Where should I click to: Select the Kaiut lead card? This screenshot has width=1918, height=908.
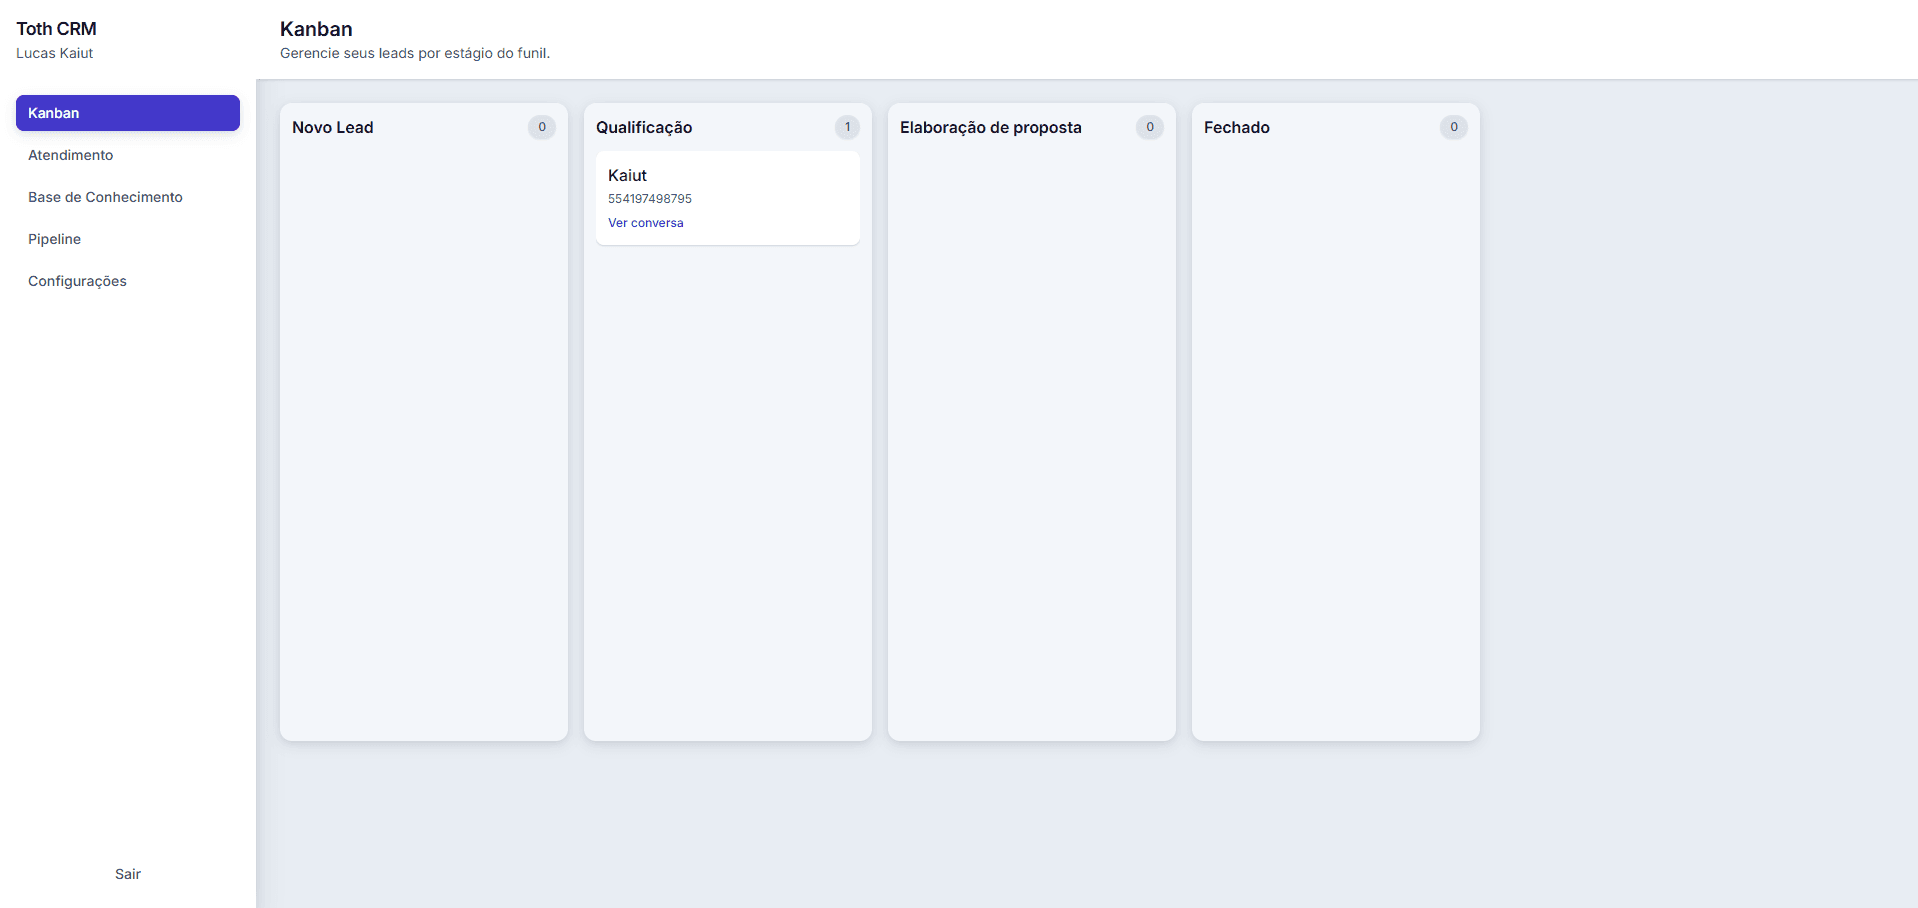coord(728,198)
